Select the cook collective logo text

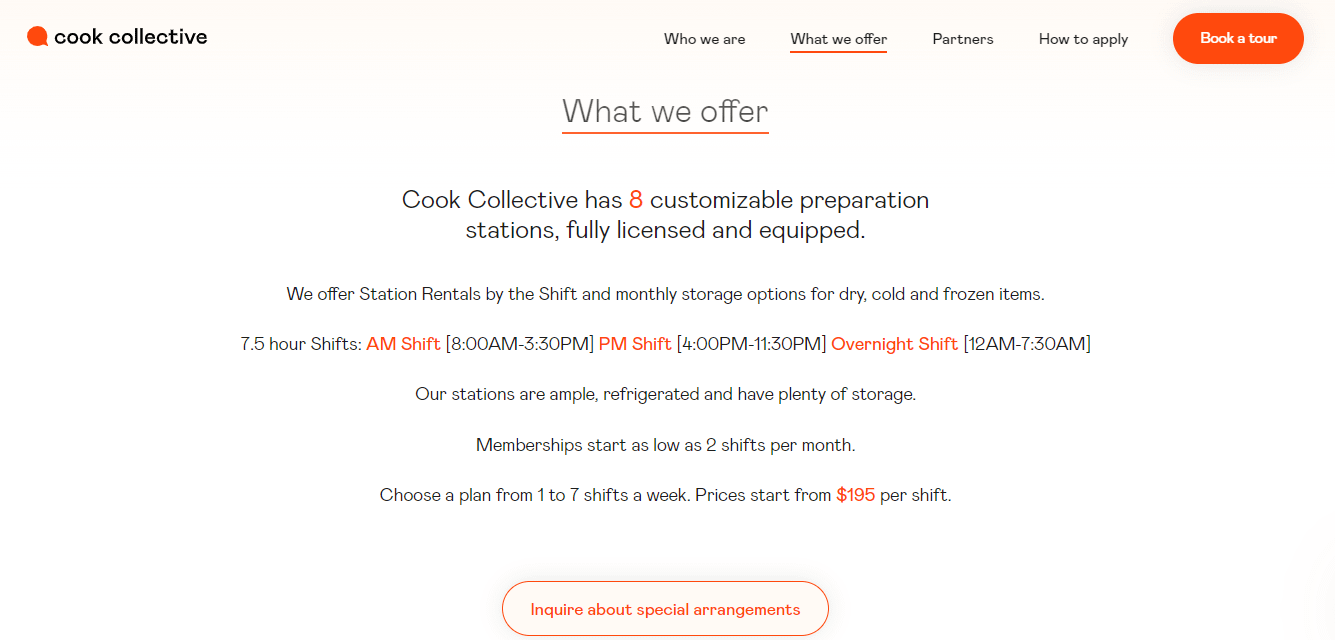131,36
